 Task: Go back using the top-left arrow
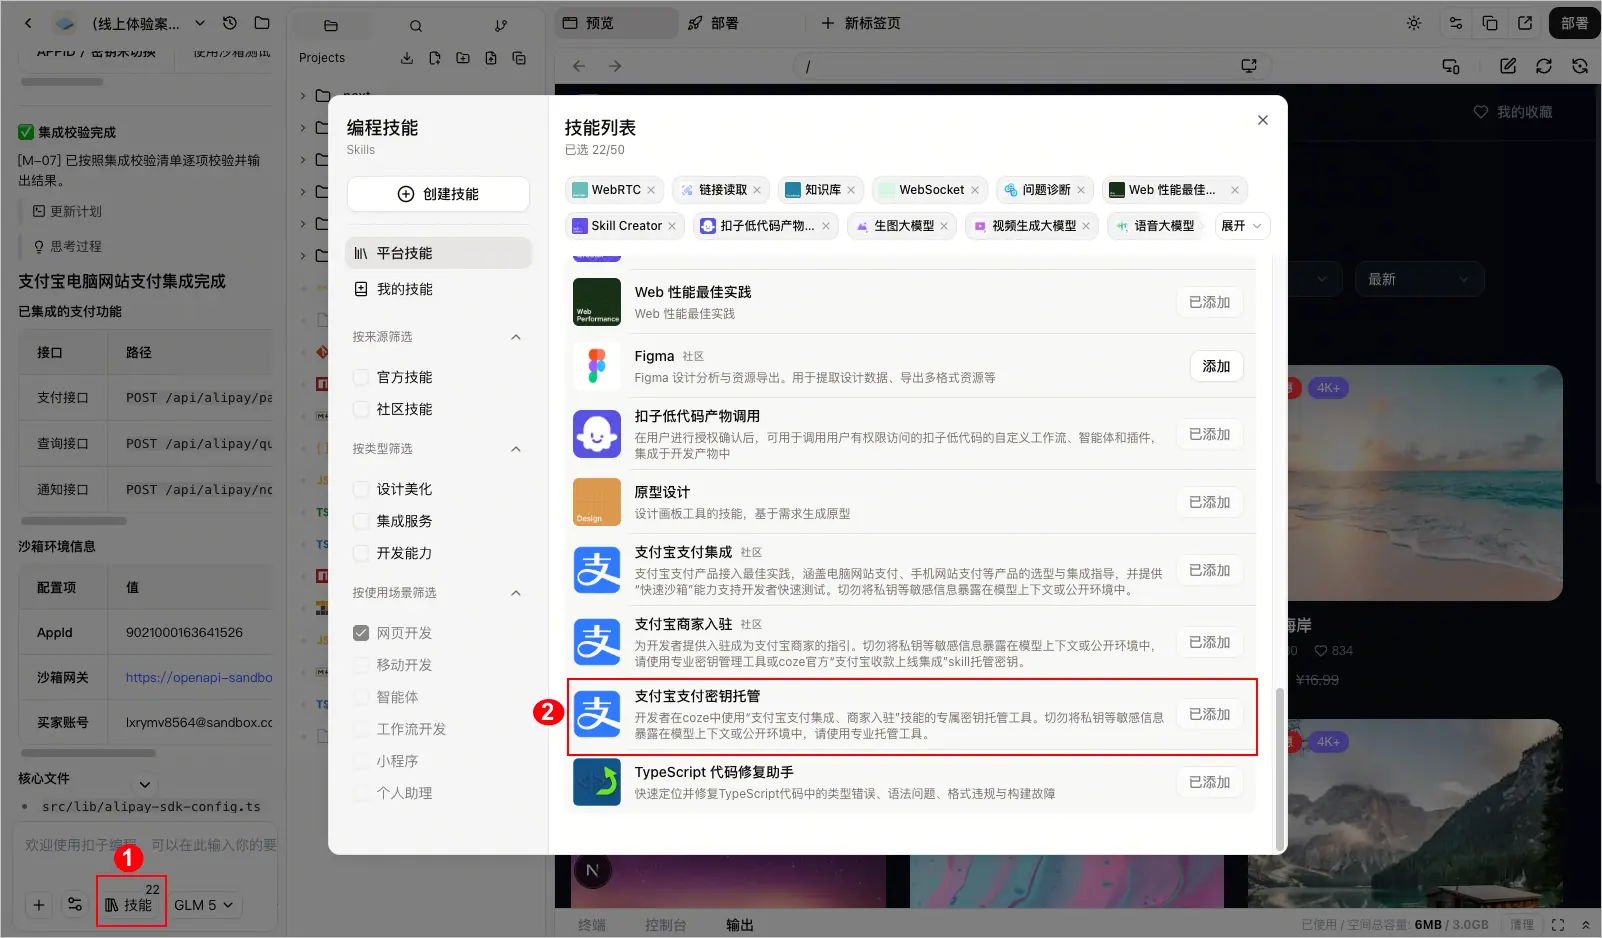pos(28,23)
